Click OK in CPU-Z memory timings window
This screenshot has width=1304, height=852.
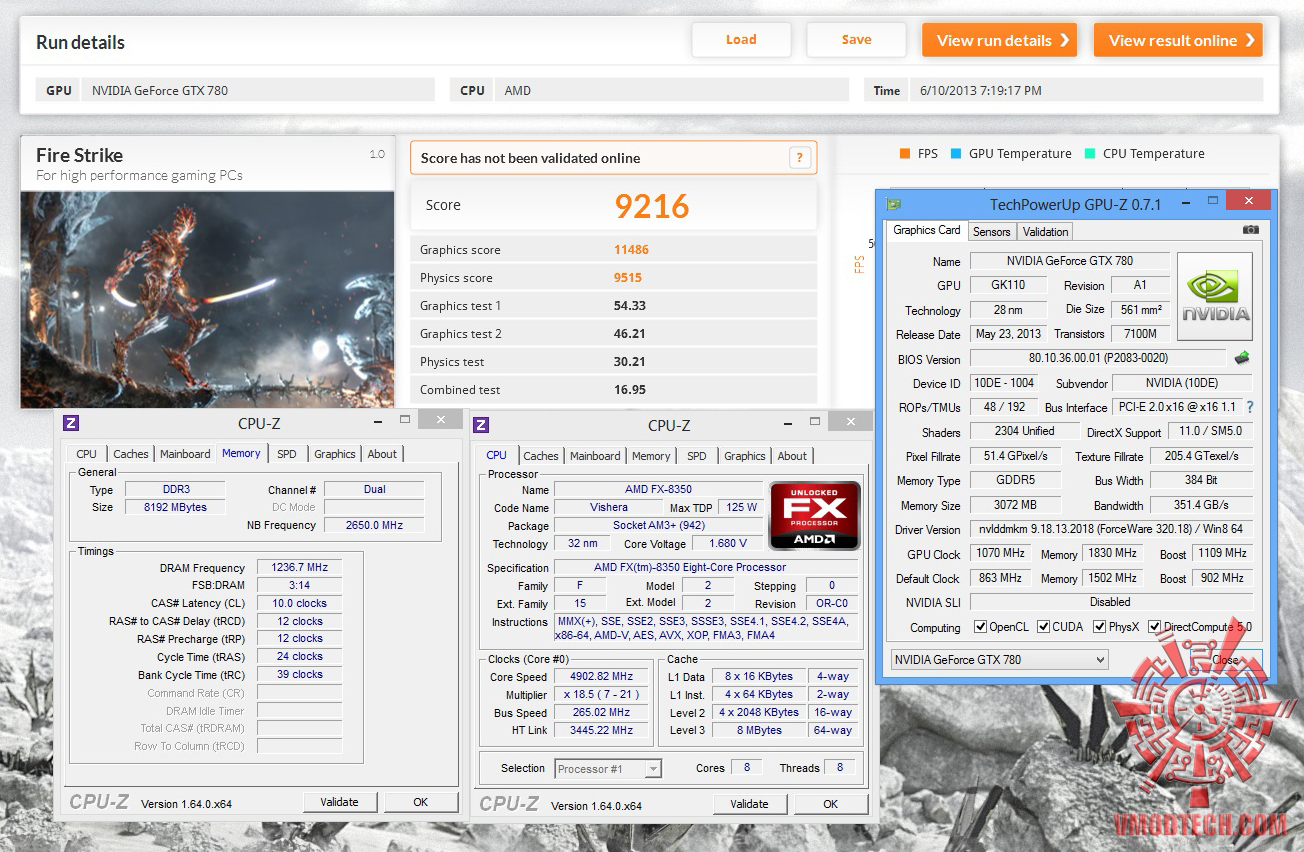(421, 802)
